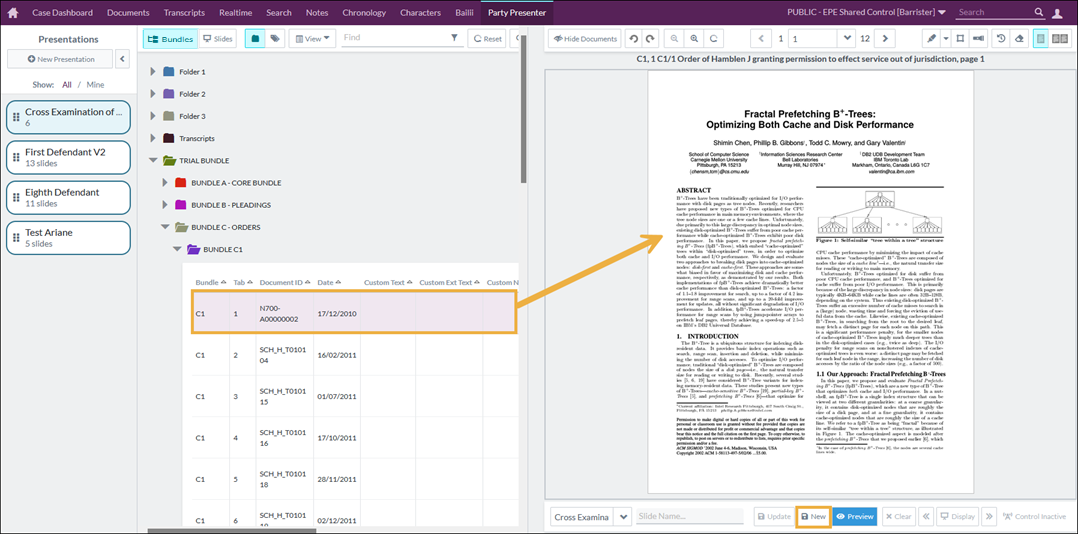Viewport: 1078px width, 534px height.
Task: Show All presentations
Action: pyautogui.click(x=67, y=85)
